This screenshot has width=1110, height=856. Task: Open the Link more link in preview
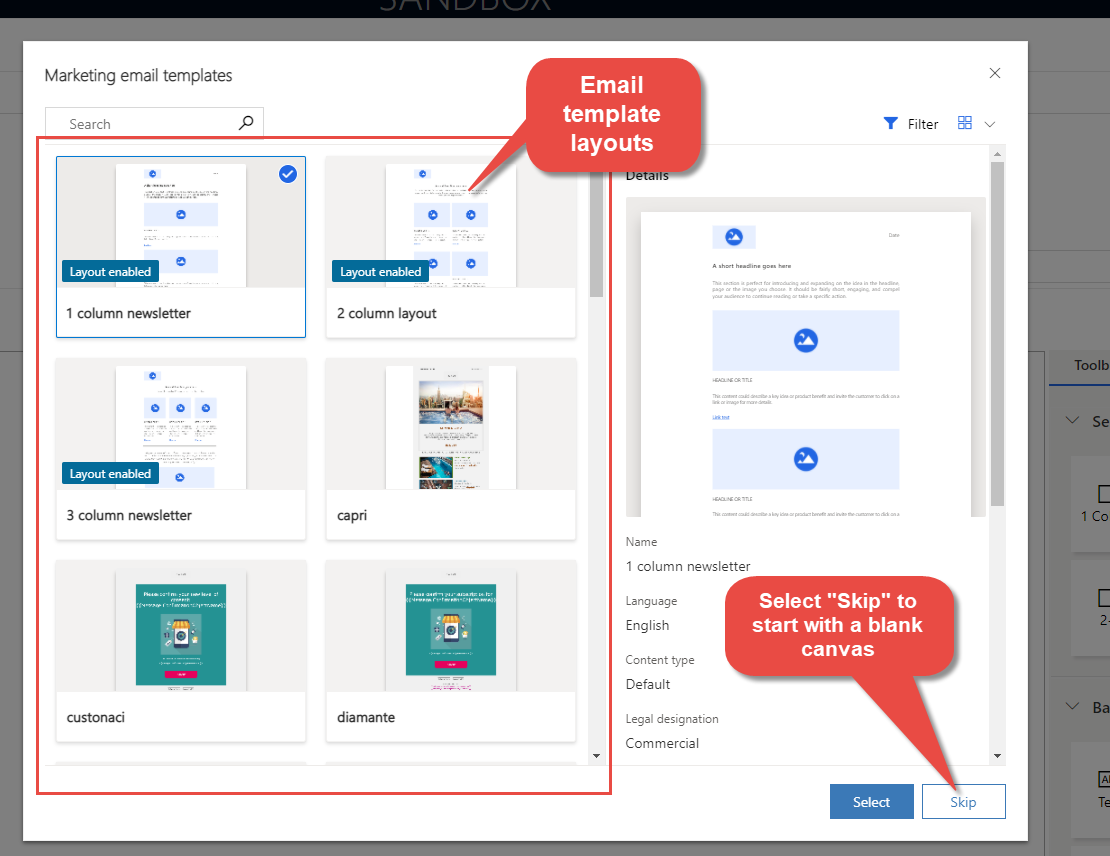pyautogui.click(x=721, y=417)
